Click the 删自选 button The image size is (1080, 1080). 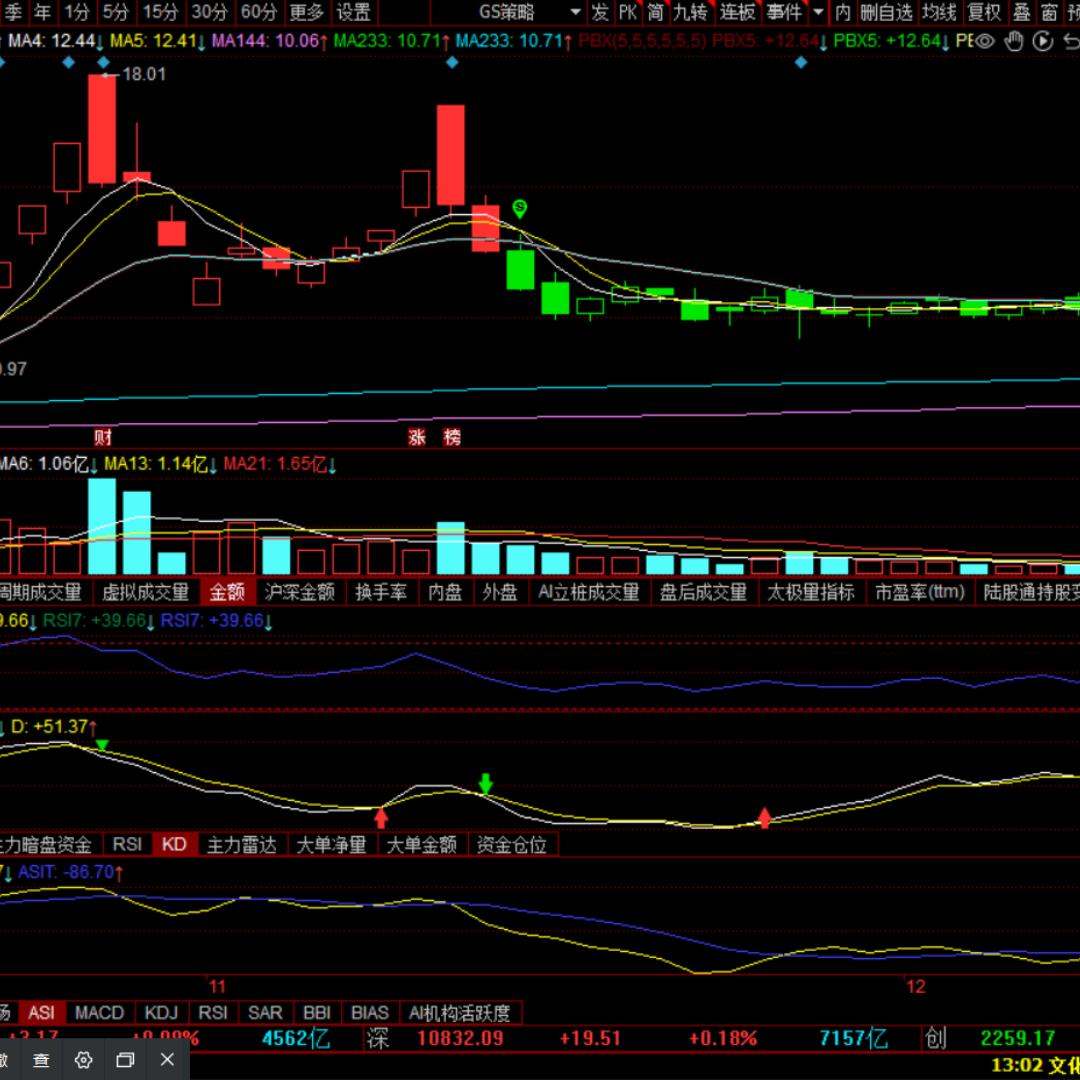(886, 12)
